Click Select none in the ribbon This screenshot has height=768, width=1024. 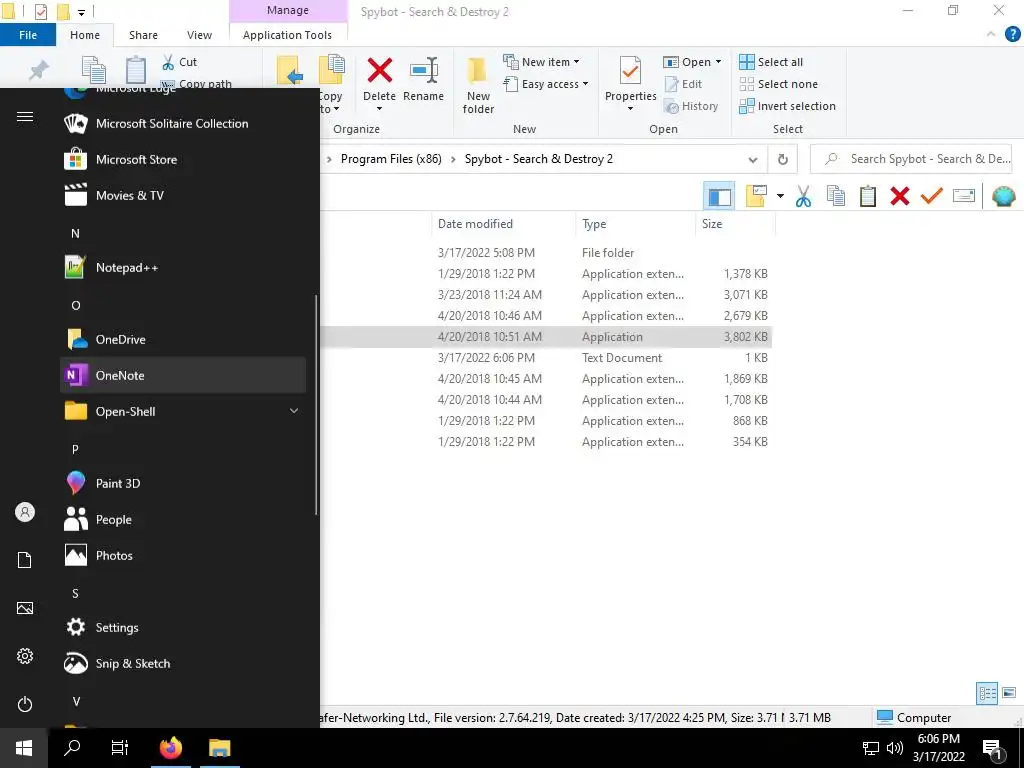click(x=778, y=84)
